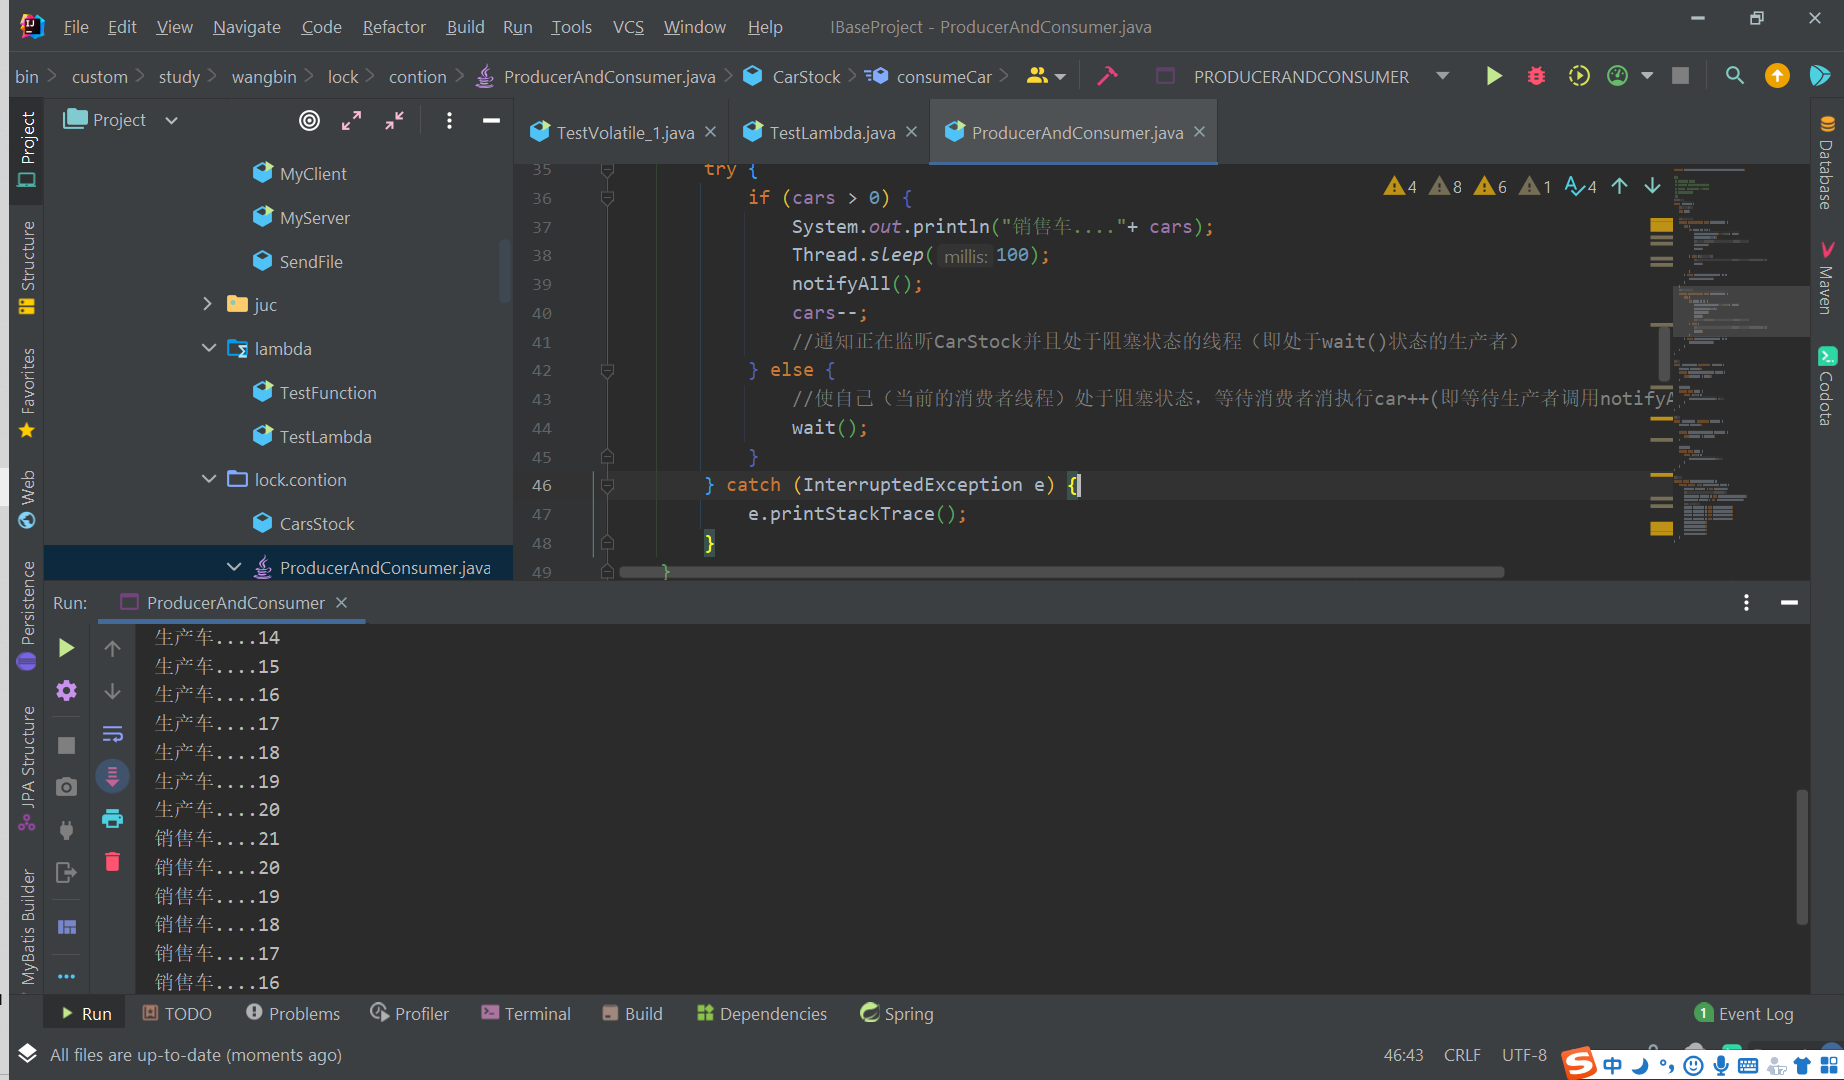This screenshot has height=1080, width=1844.
Task: Open the Run panel settings gear
Action: tap(66, 690)
